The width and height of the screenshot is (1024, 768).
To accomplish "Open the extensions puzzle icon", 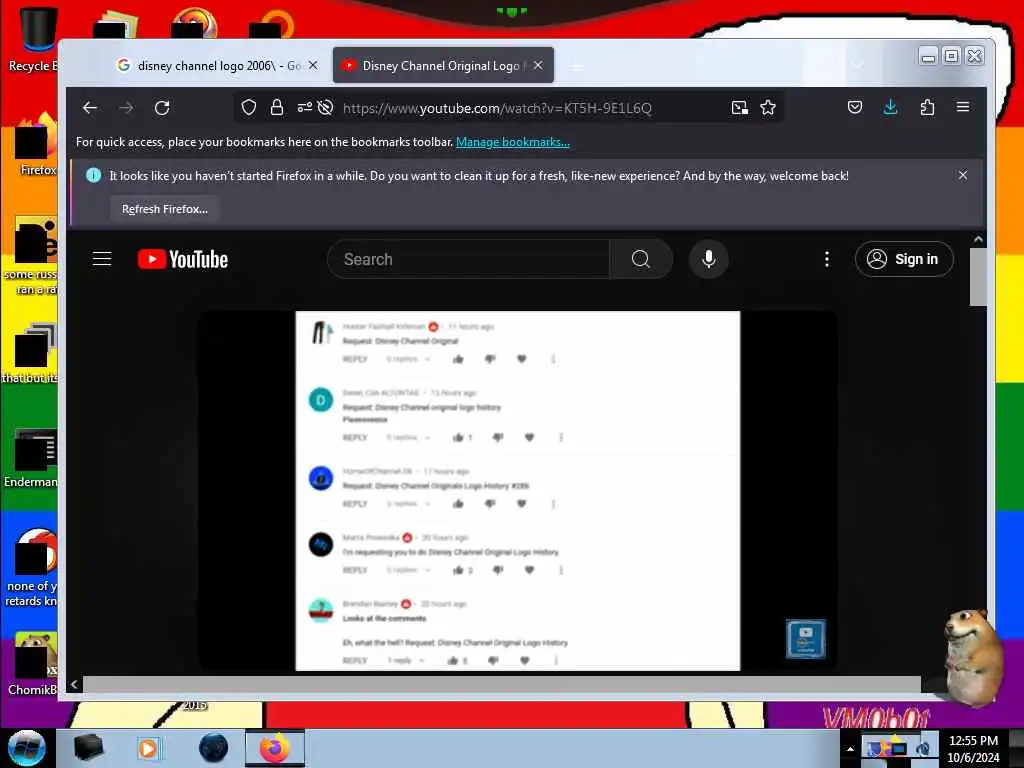I will (927, 107).
